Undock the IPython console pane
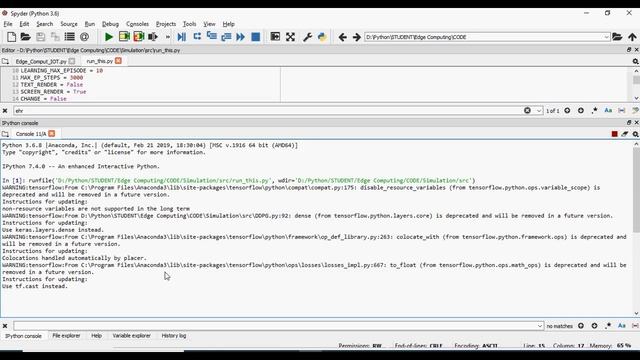The image size is (640, 360). (629, 122)
